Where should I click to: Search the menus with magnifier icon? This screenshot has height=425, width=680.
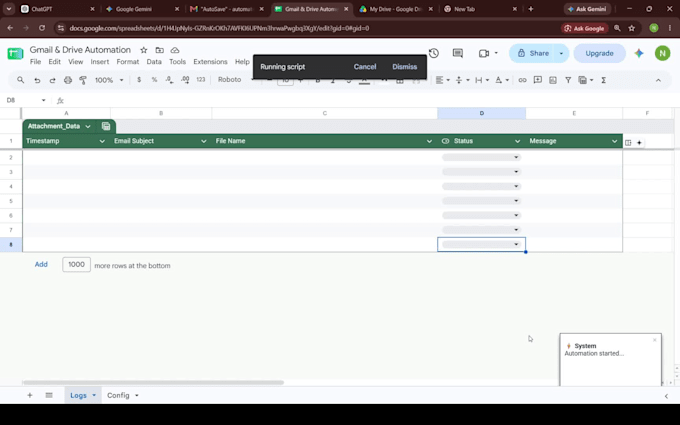pos(20,80)
